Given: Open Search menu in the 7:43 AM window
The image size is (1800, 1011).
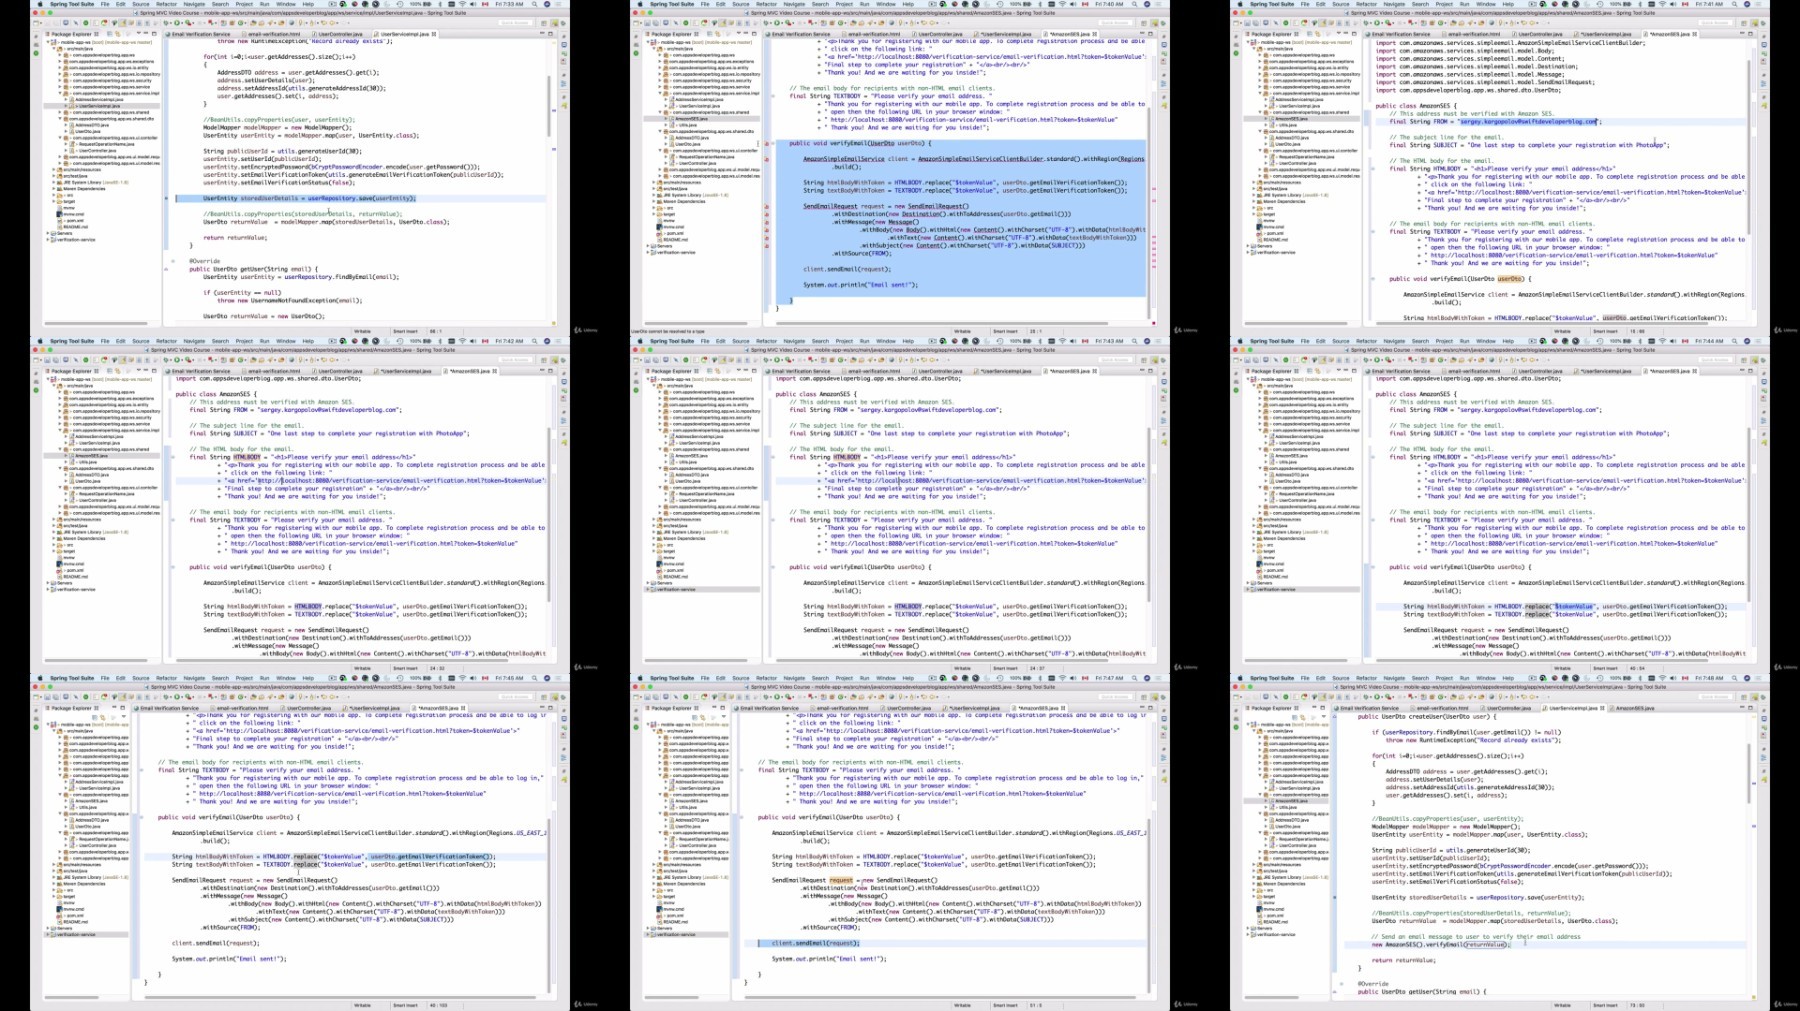Looking at the screenshot, I should click(x=821, y=341).
